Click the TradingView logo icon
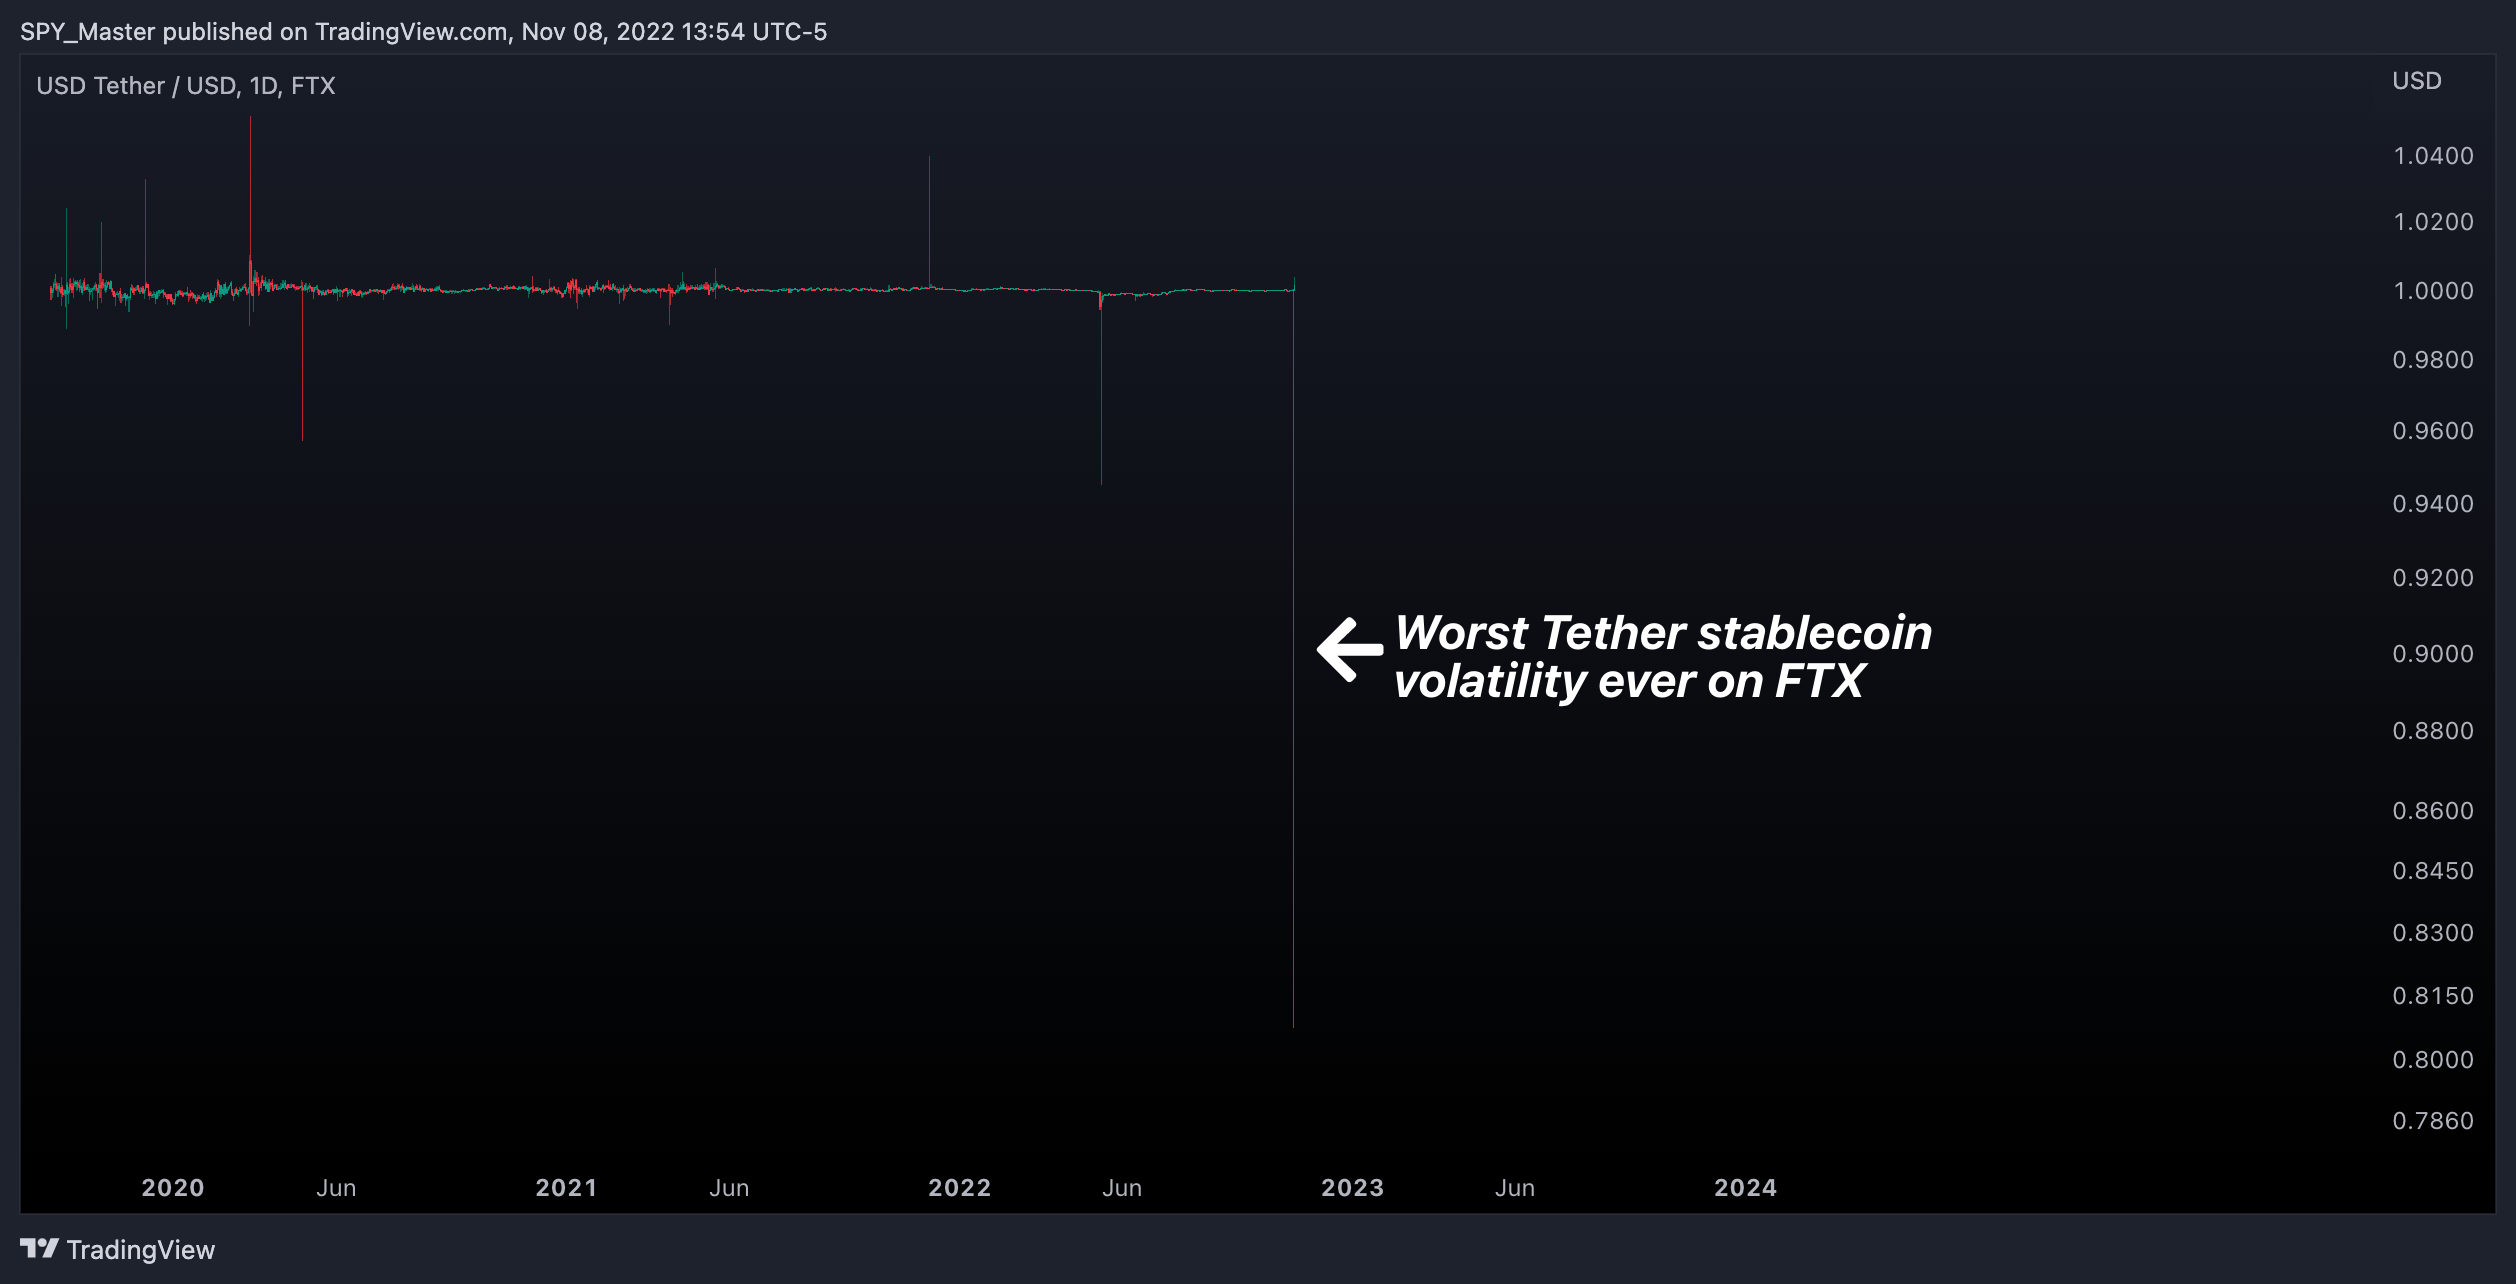Image resolution: width=2516 pixels, height=1284 pixels. (39, 1249)
